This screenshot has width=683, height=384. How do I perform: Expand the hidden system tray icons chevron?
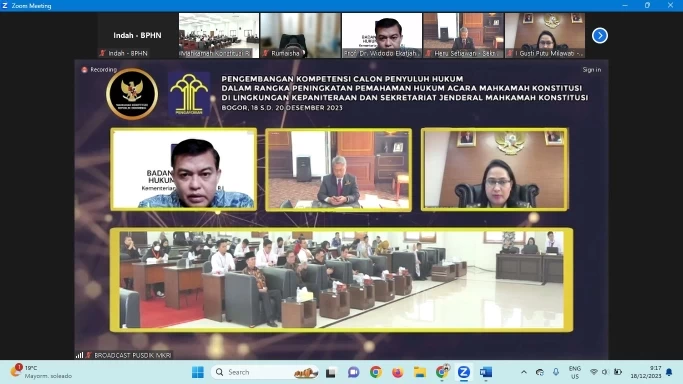(524, 372)
